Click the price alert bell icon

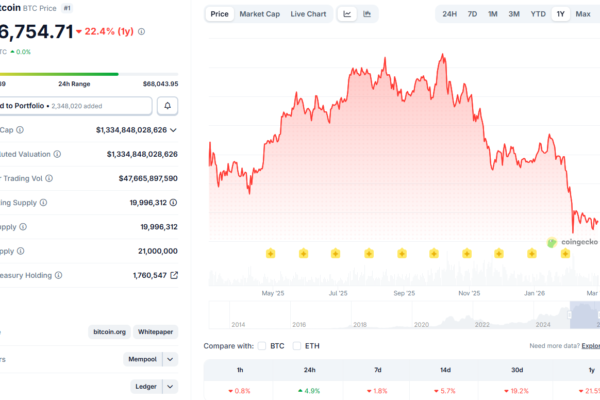click(168, 105)
